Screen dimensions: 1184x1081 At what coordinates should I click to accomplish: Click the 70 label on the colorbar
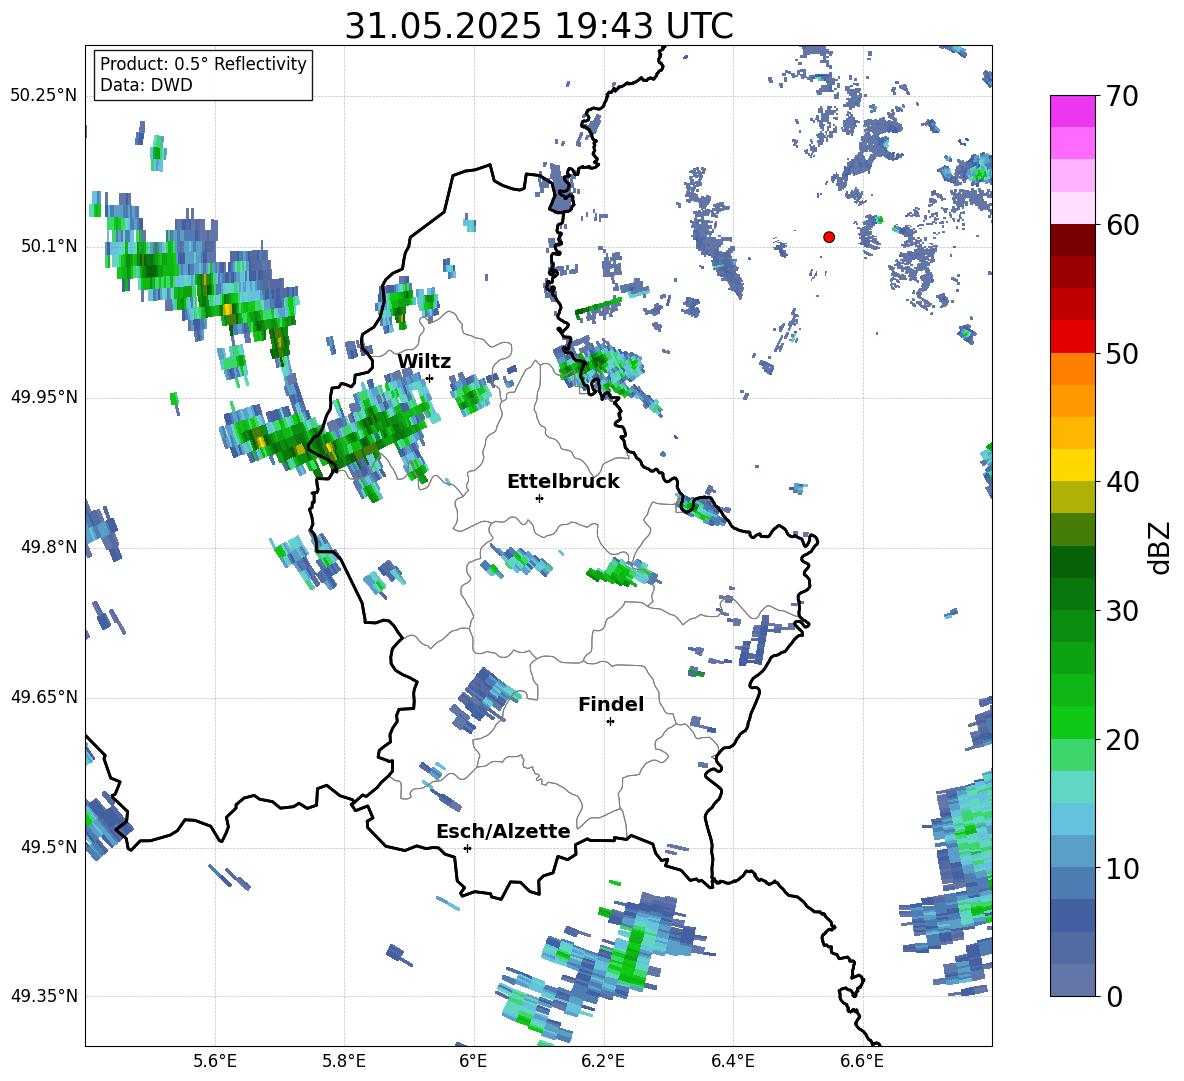[x=1121, y=96]
